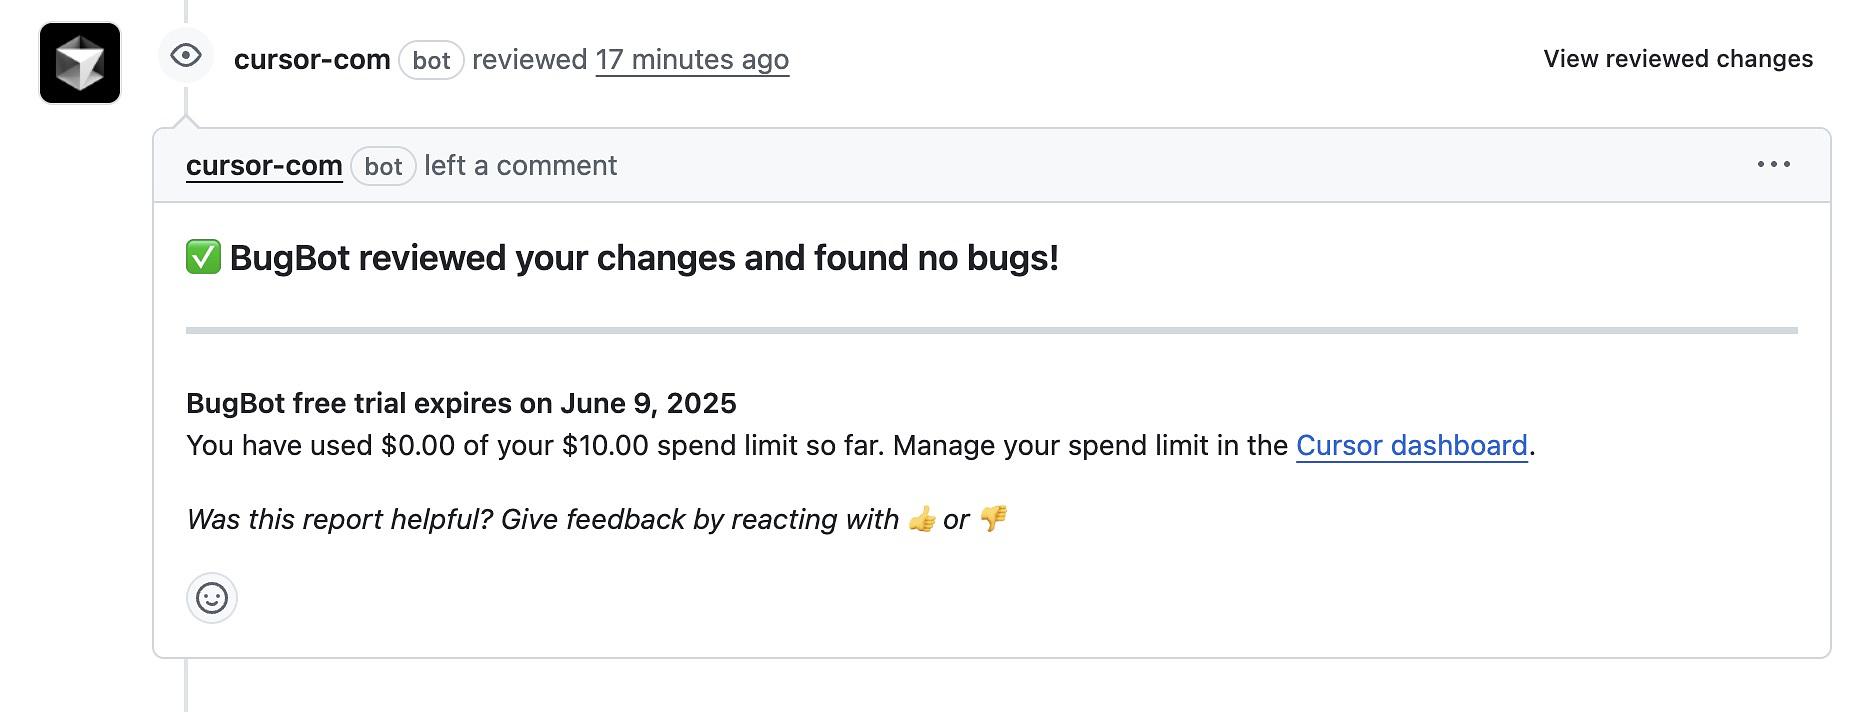Open the smiley add-reaction picker

212,598
